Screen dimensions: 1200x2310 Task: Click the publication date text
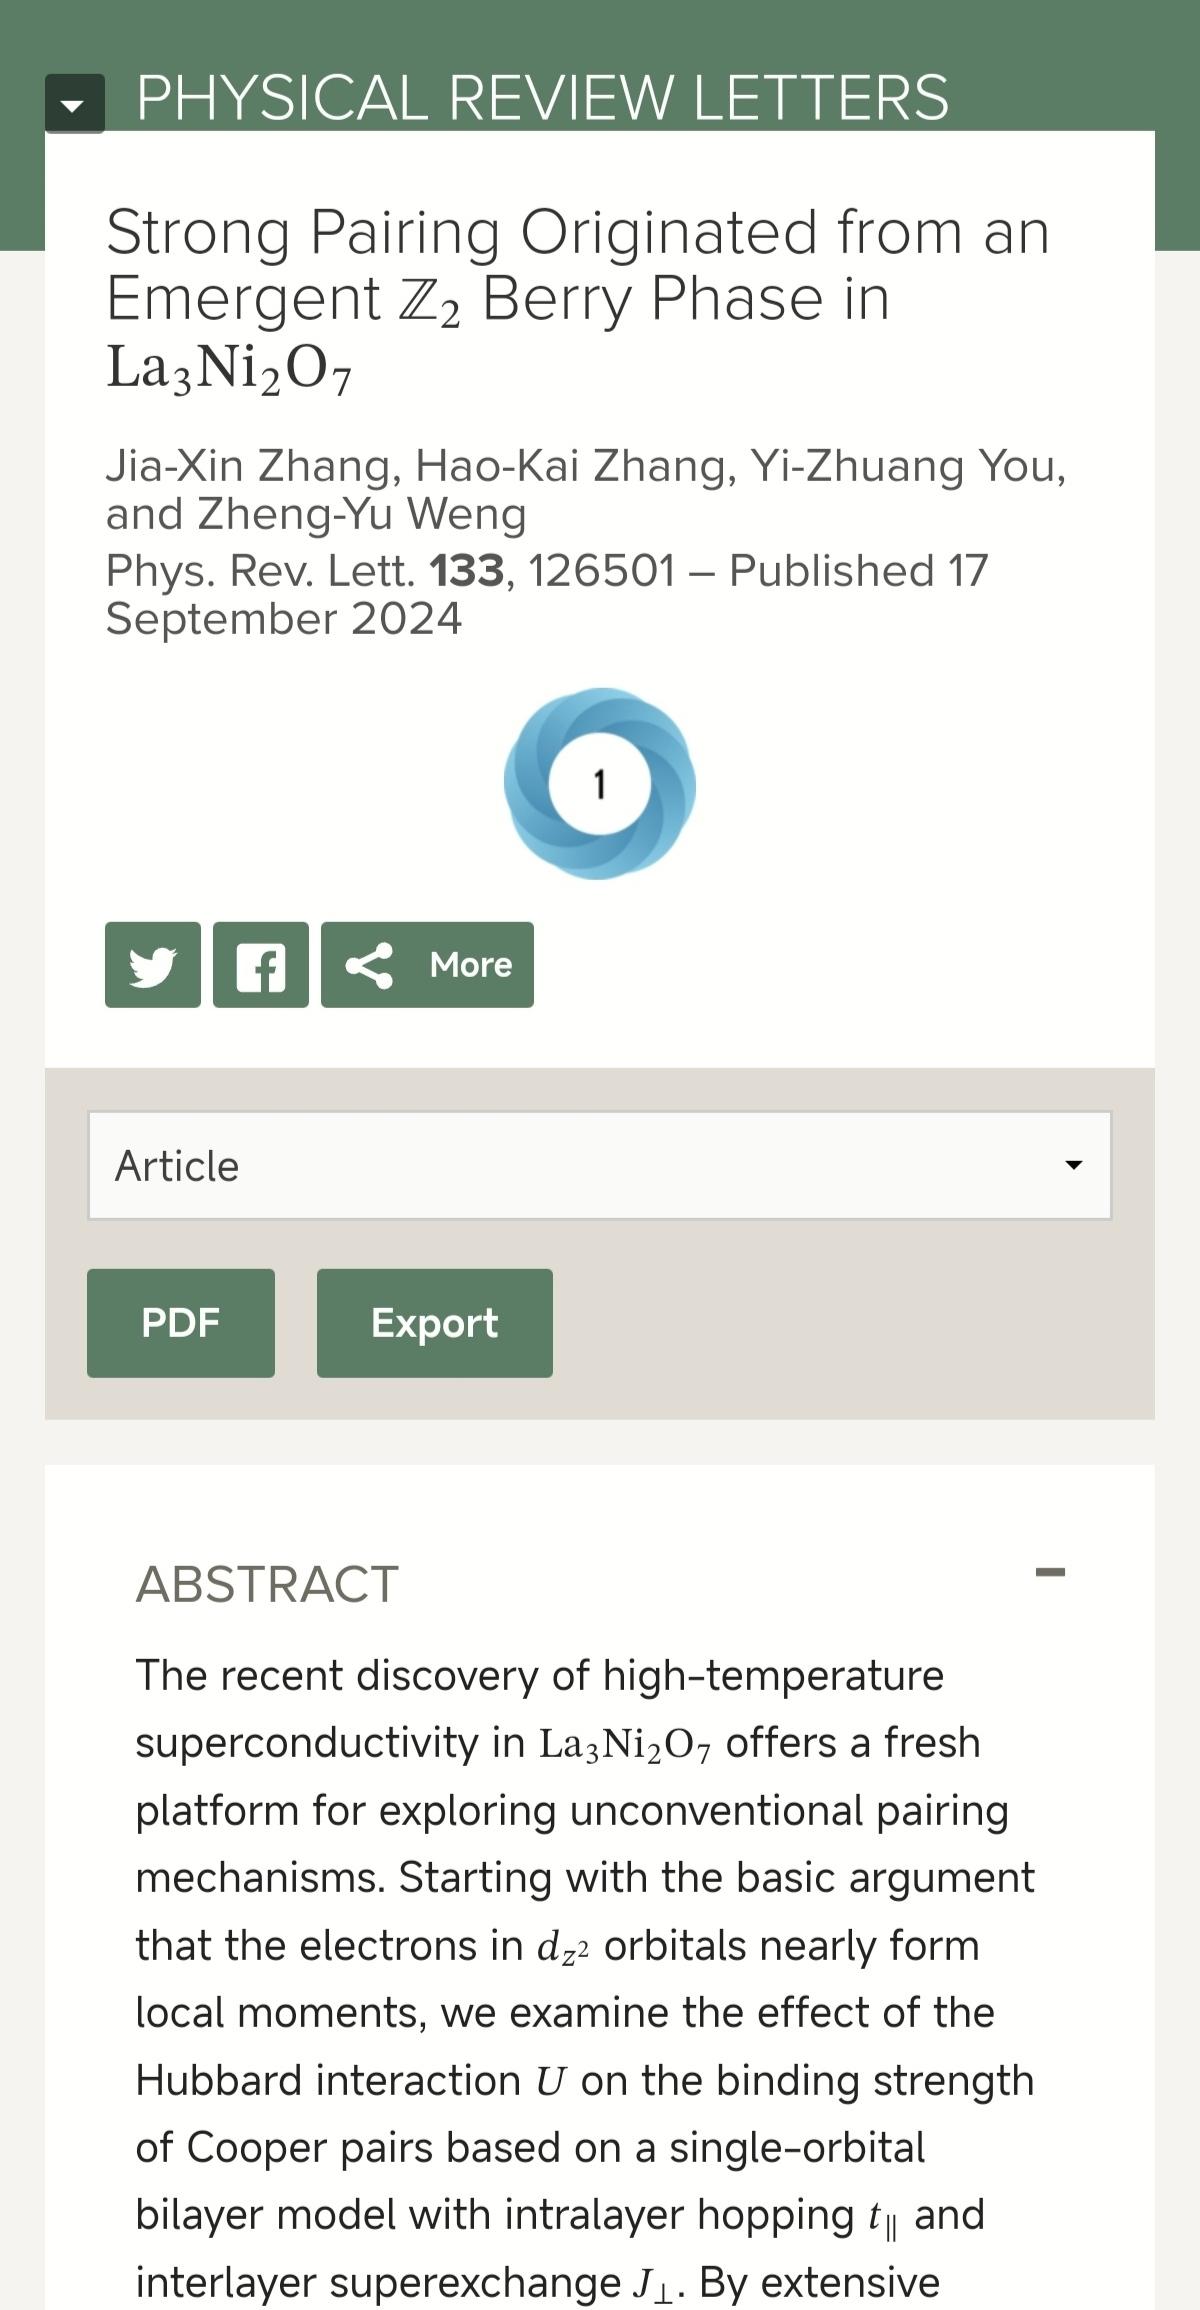[858, 571]
